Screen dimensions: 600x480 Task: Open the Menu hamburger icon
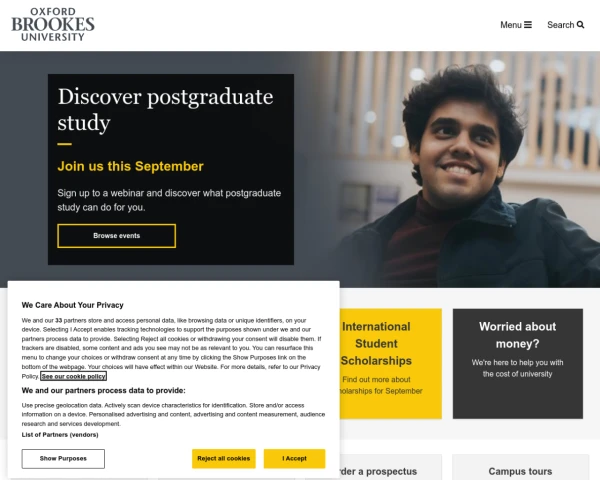coord(528,25)
